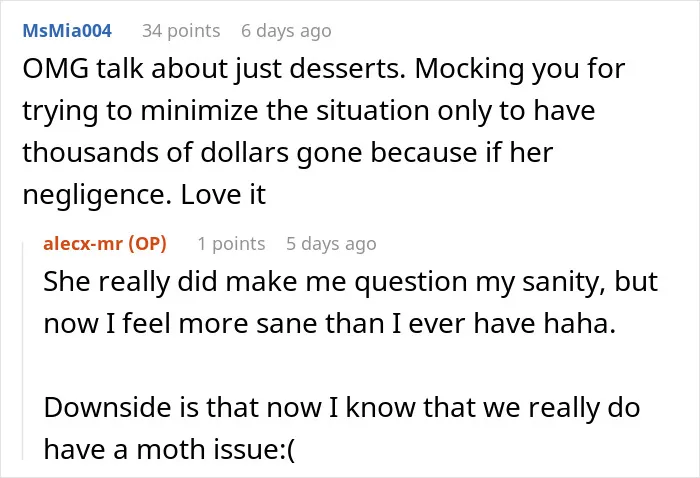Click the "OMG talk about just desserts" sentence
The width and height of the screenshot is (700, 478).
(x=214, y=69)
